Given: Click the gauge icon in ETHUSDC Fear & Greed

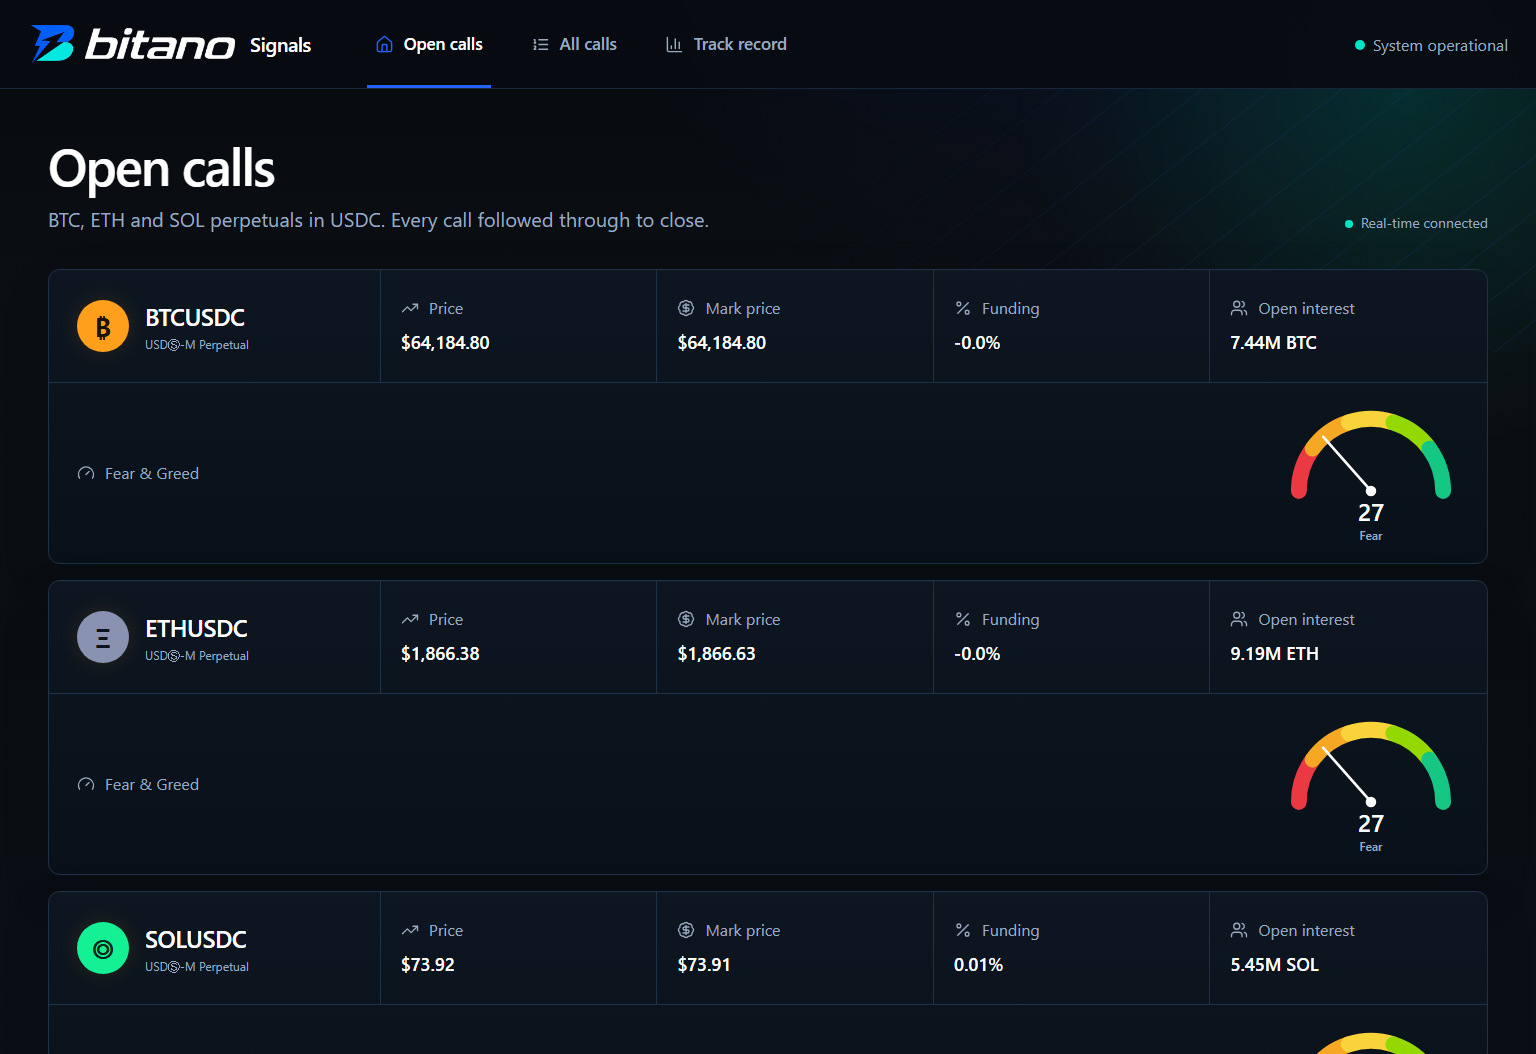Looking at the screenshot, I should (x=86, y=785).
